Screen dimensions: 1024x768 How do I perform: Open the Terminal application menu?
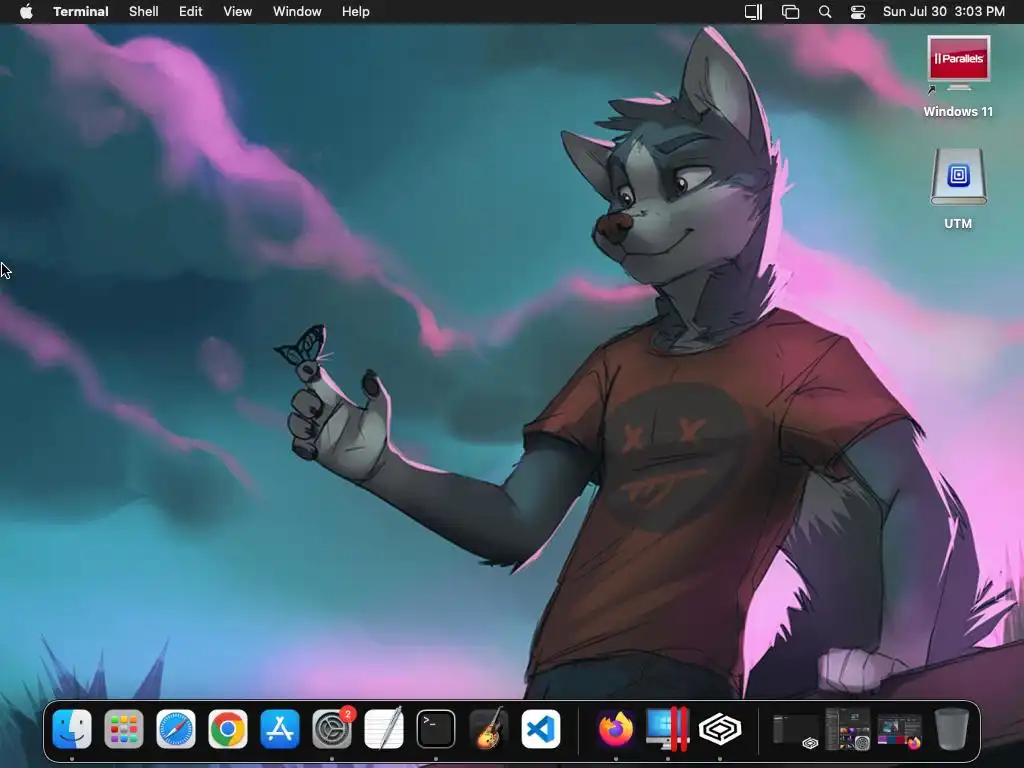pos(81,12)
